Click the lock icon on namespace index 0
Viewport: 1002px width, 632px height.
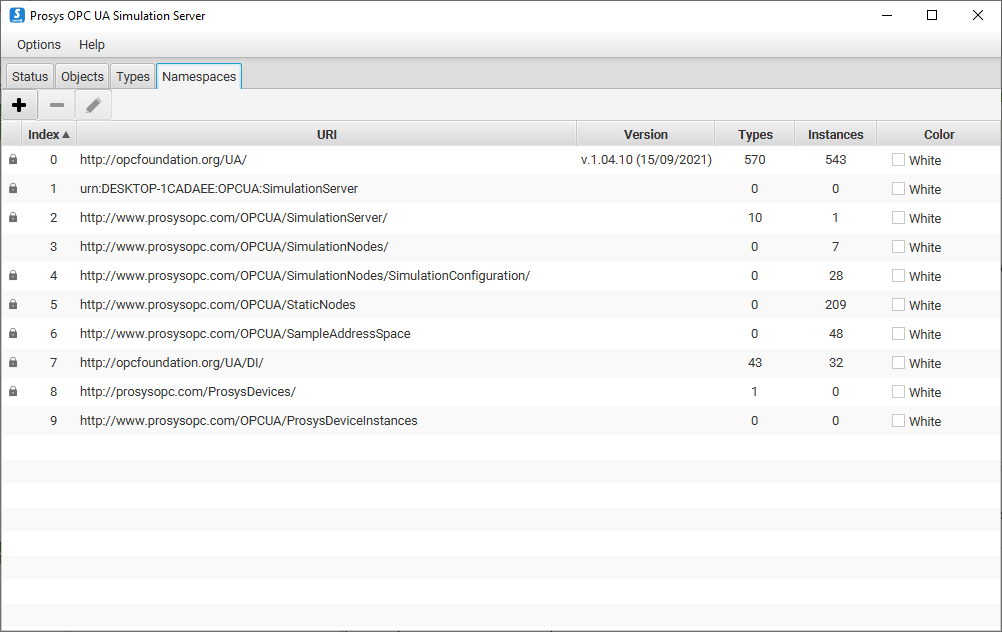coord(13,160)
